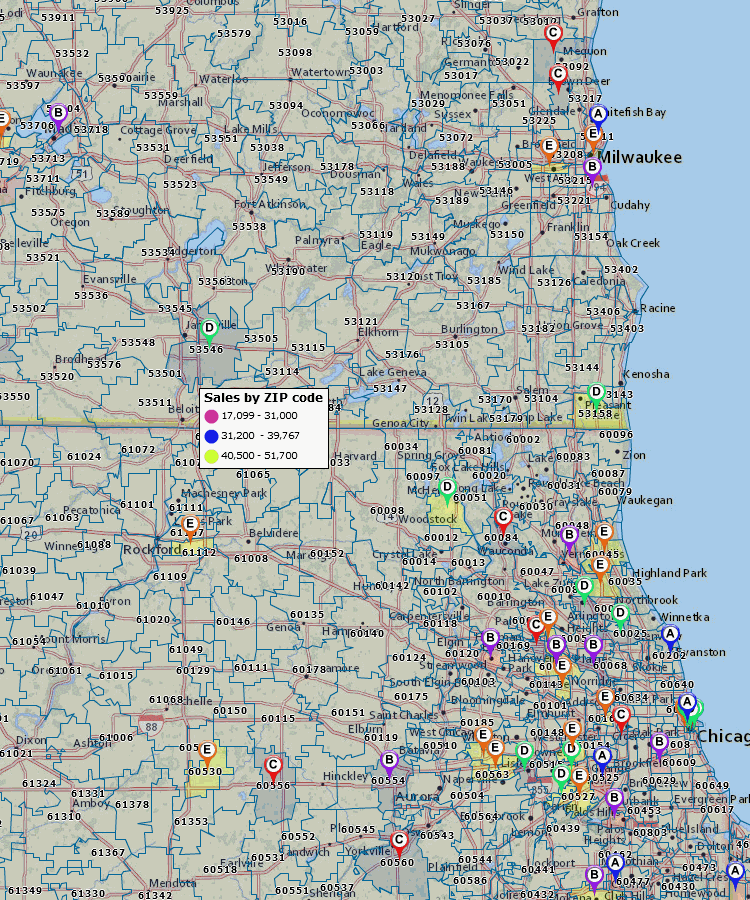Select the orange E pin near Rockford
Image resolution: width=750 pixels, height=900 pixels.
pyautogui.click(x=190, y=524)
